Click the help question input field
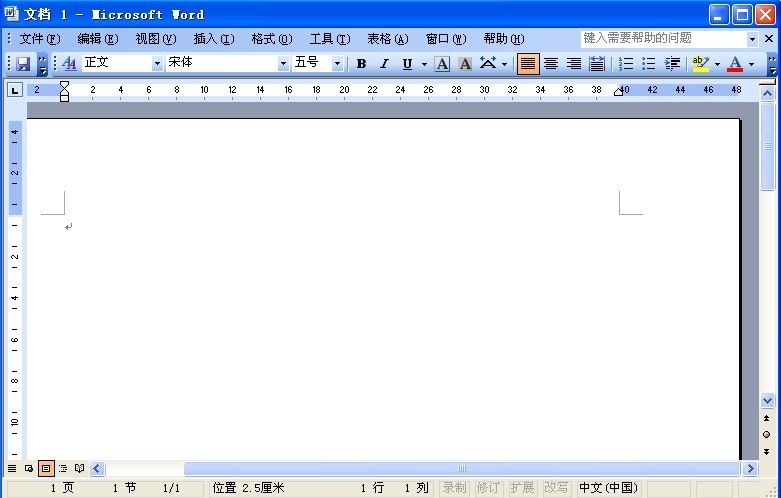The image size is (781, 498). point(663,39)
